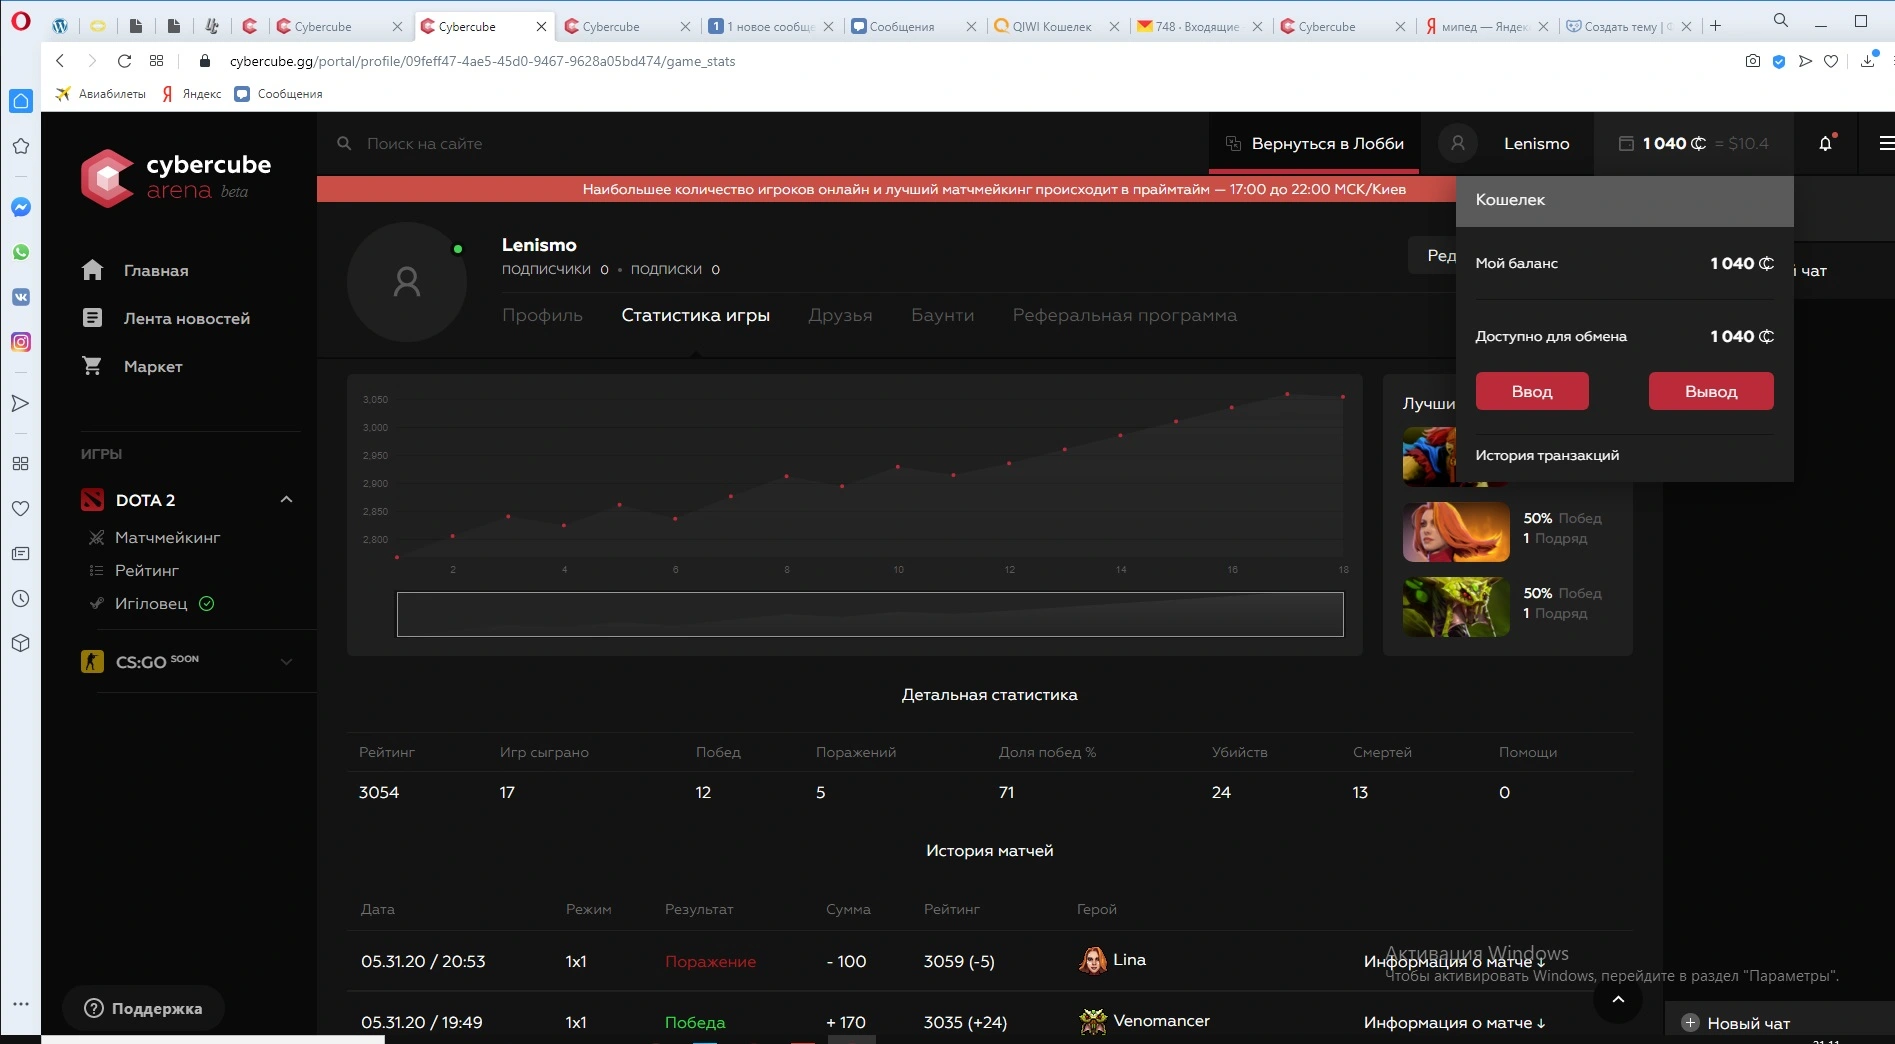Screen dimensions: 1895x1044
Task: Open Матчмейкинг under DOTA 2
Action: click(x=155, y=538)
